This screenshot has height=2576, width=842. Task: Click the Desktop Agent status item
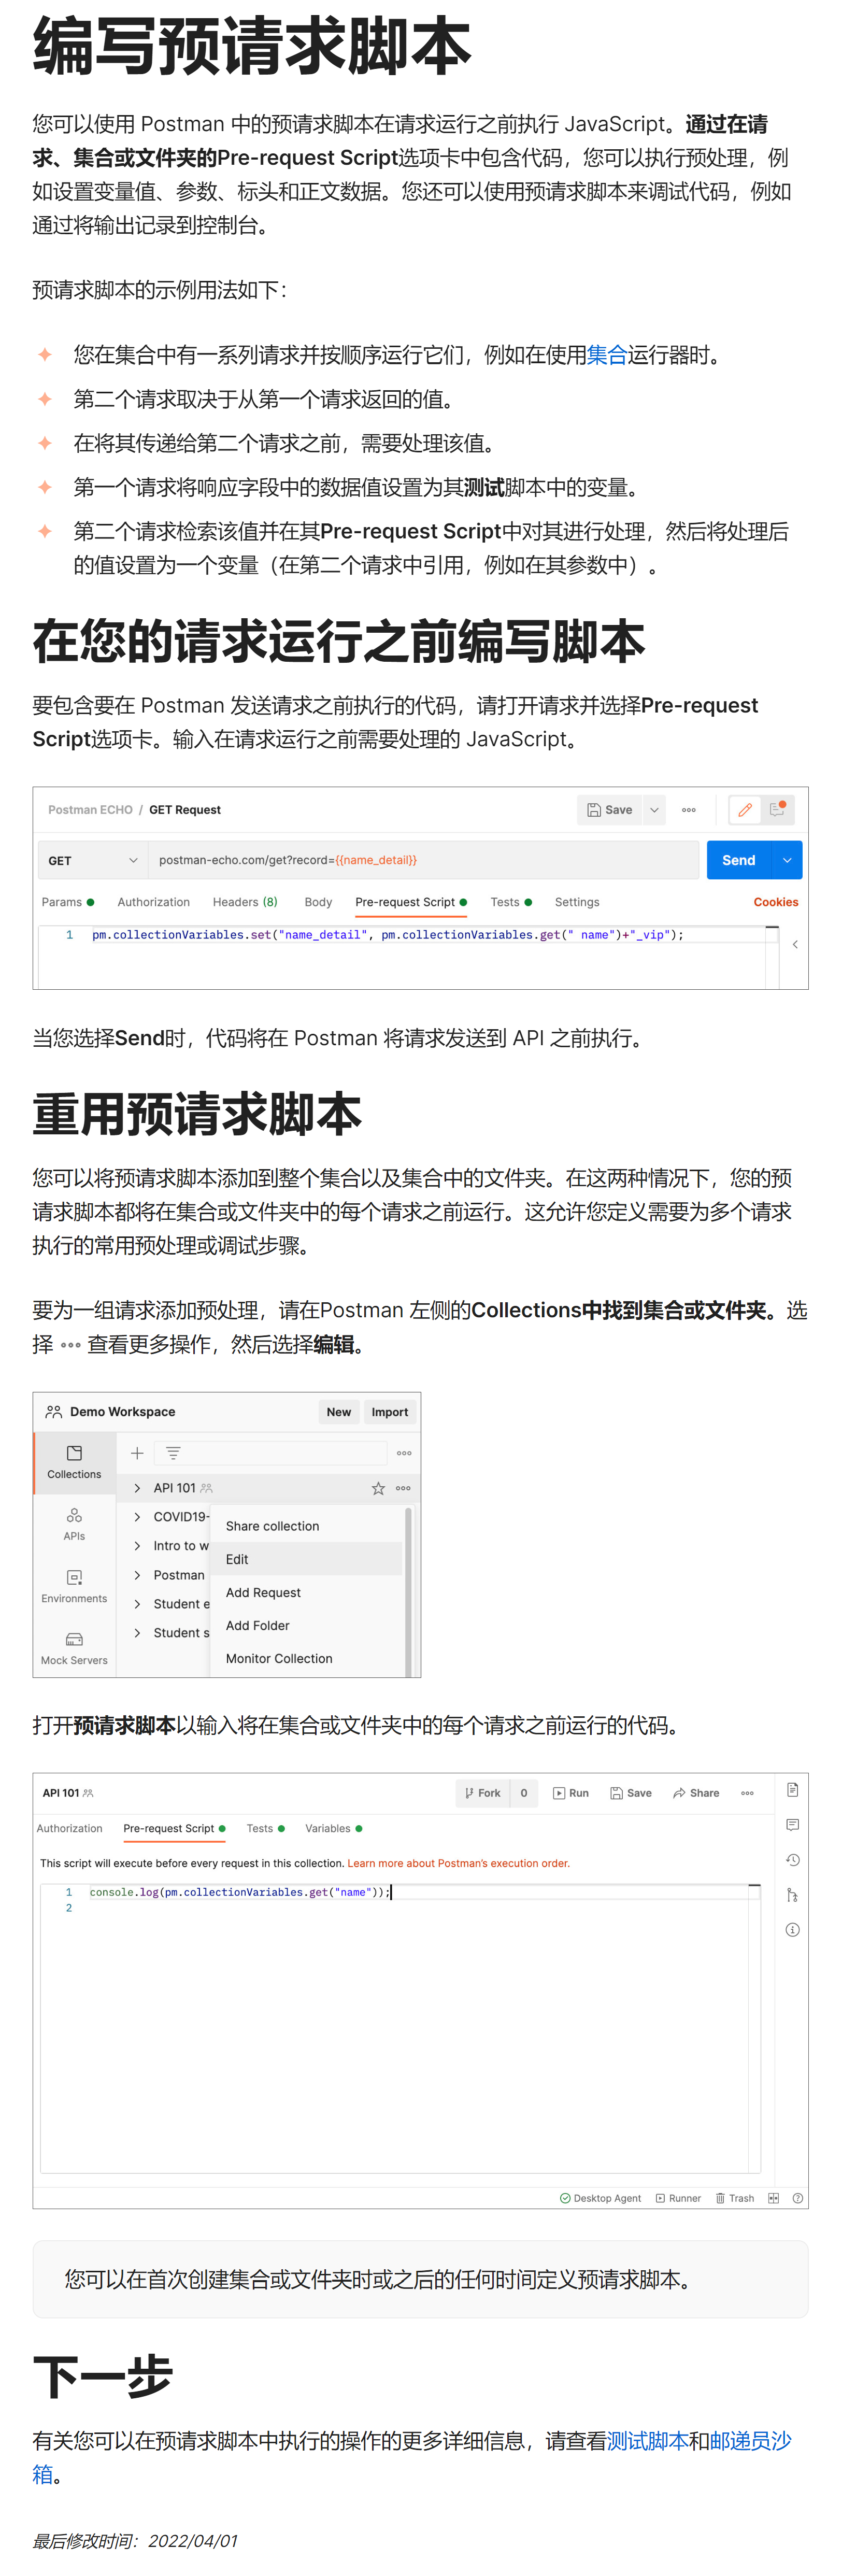(x=600, y=2198)
